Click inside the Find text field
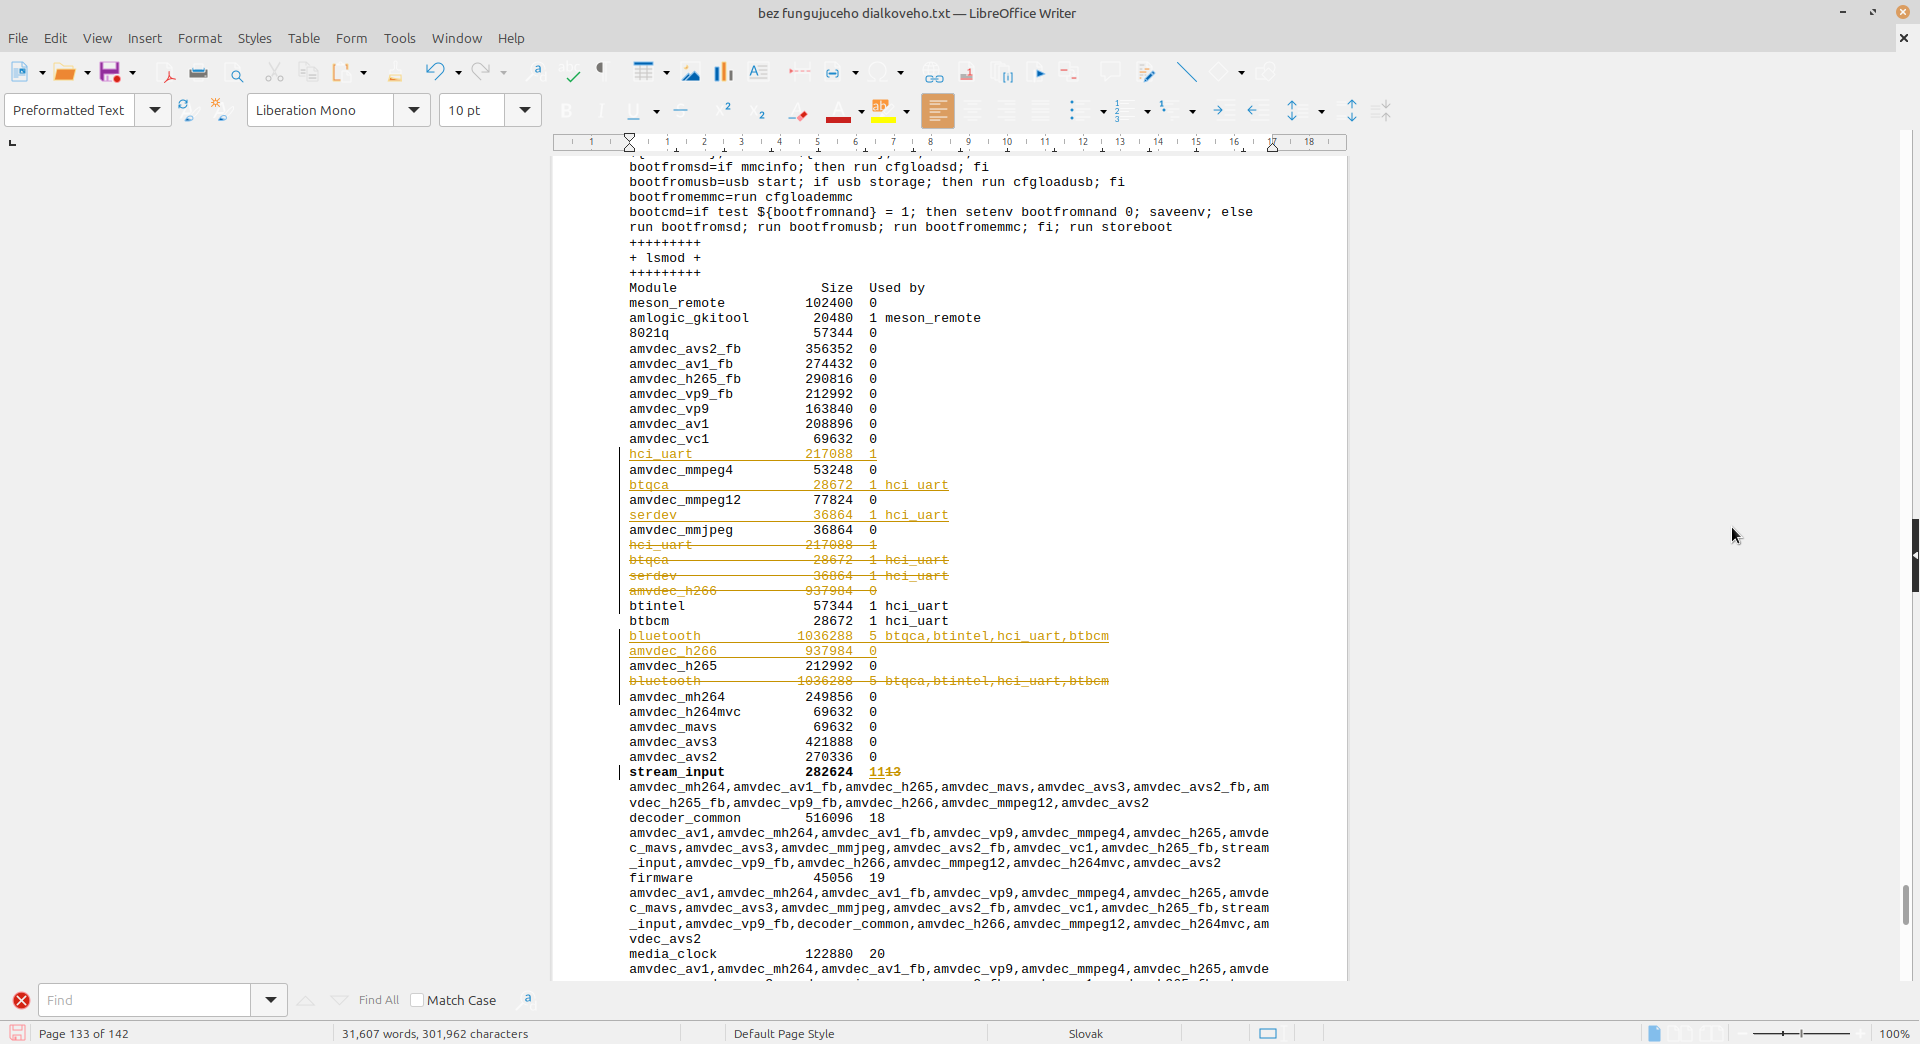 [144, 1000]
